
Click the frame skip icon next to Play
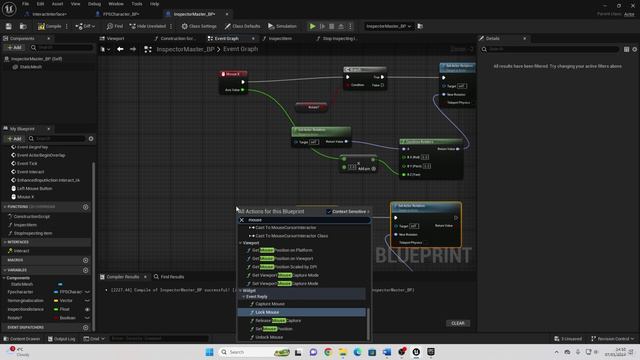[322, 26]
